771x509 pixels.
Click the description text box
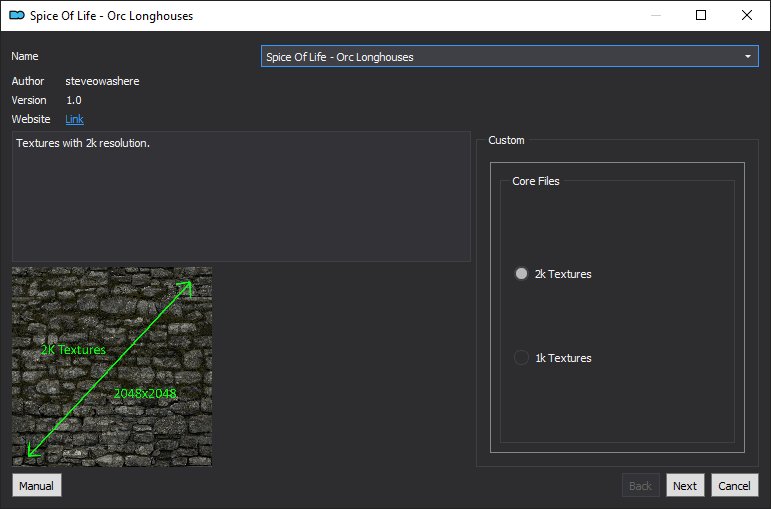point(241,196)
